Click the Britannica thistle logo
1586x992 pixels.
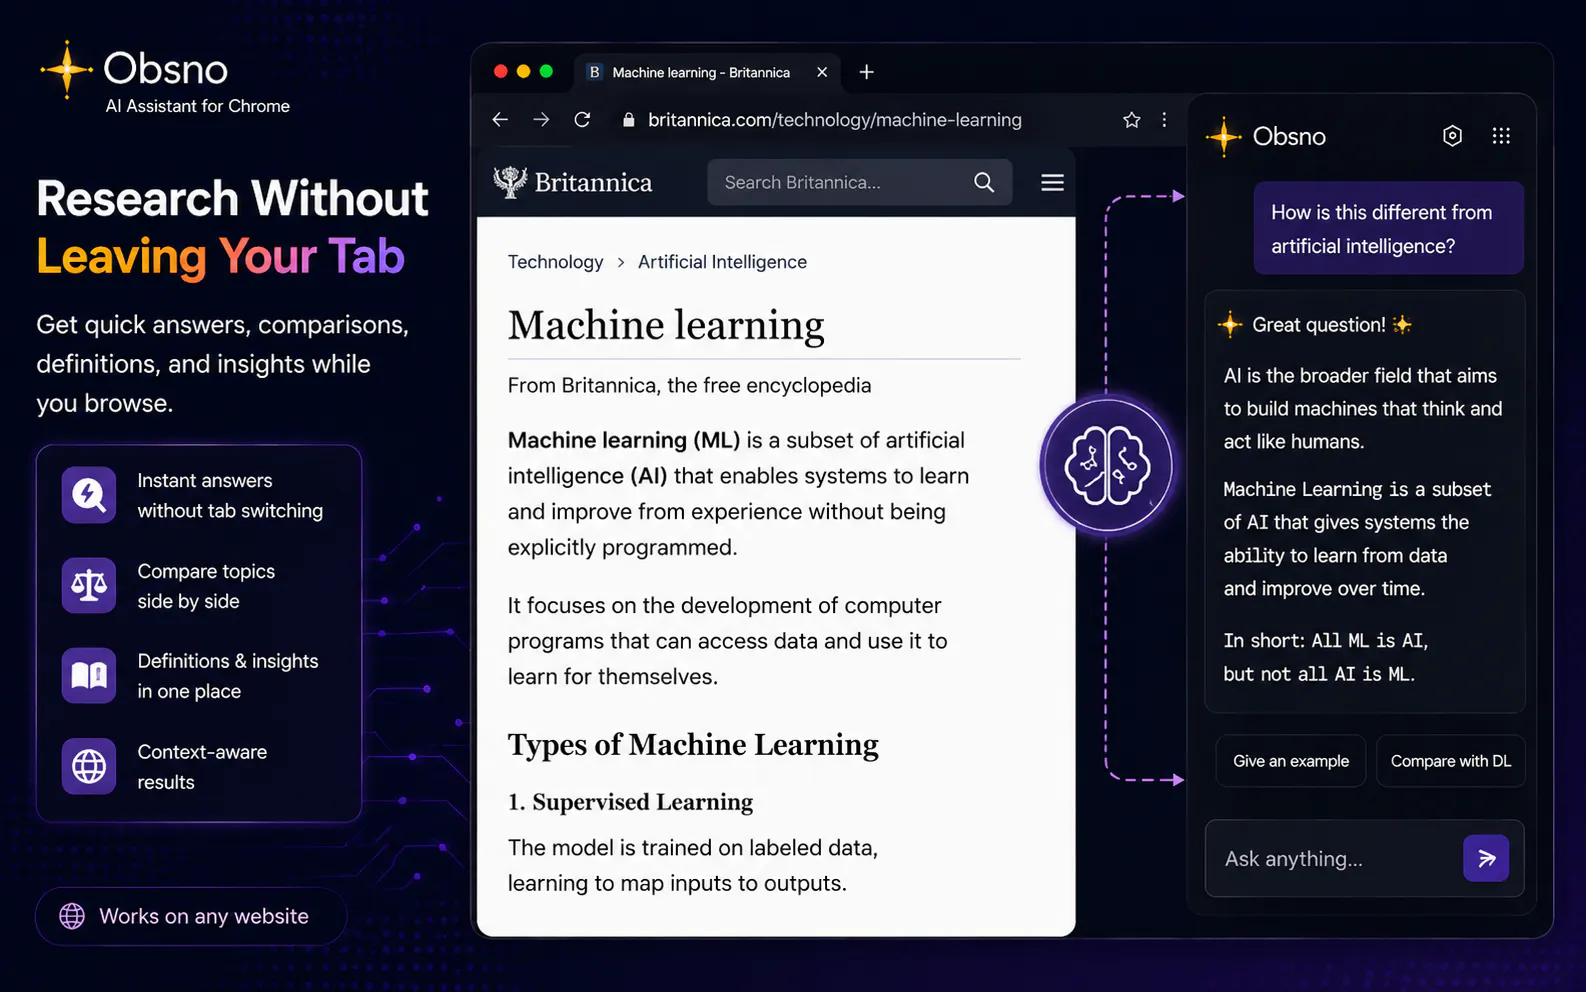510,182
